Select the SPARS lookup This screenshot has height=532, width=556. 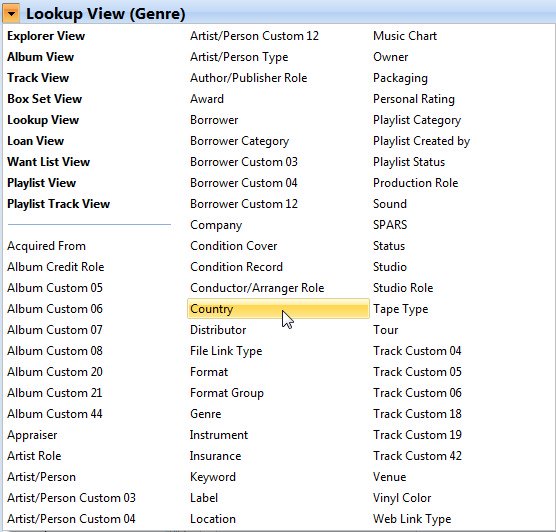click(x=390, y=225)
